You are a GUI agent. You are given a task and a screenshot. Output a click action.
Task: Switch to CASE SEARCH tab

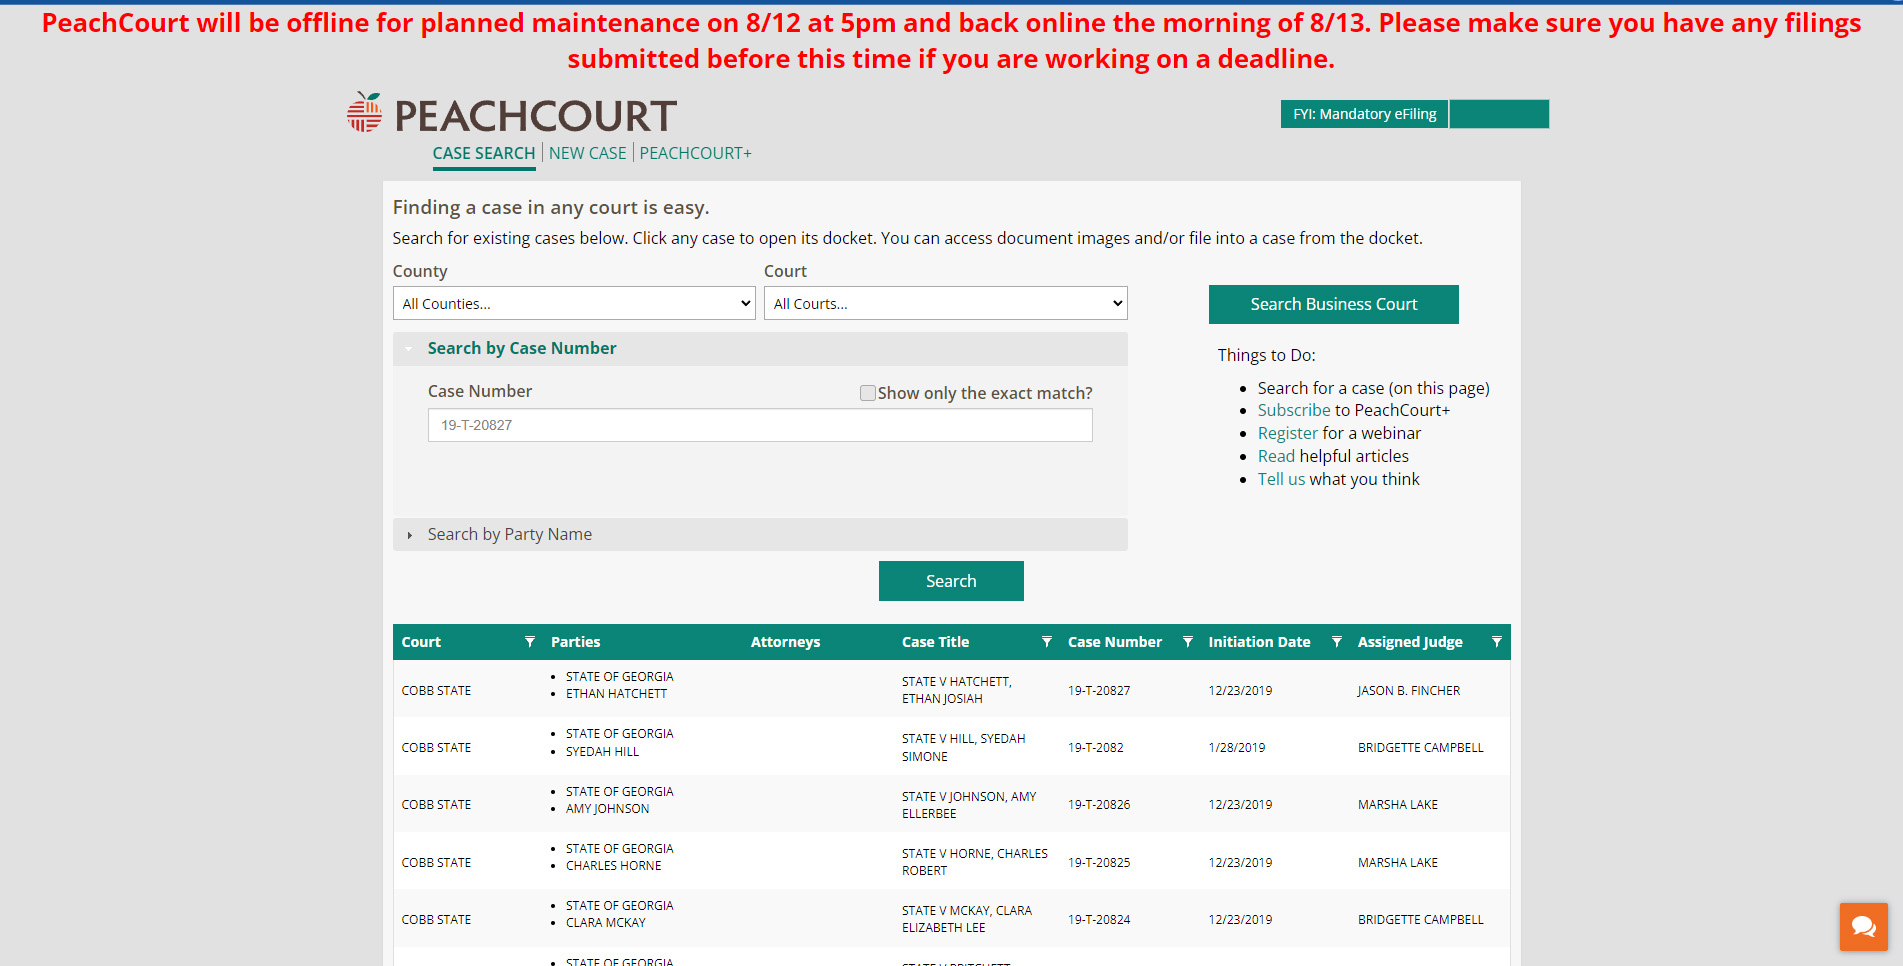click(484, 153)
